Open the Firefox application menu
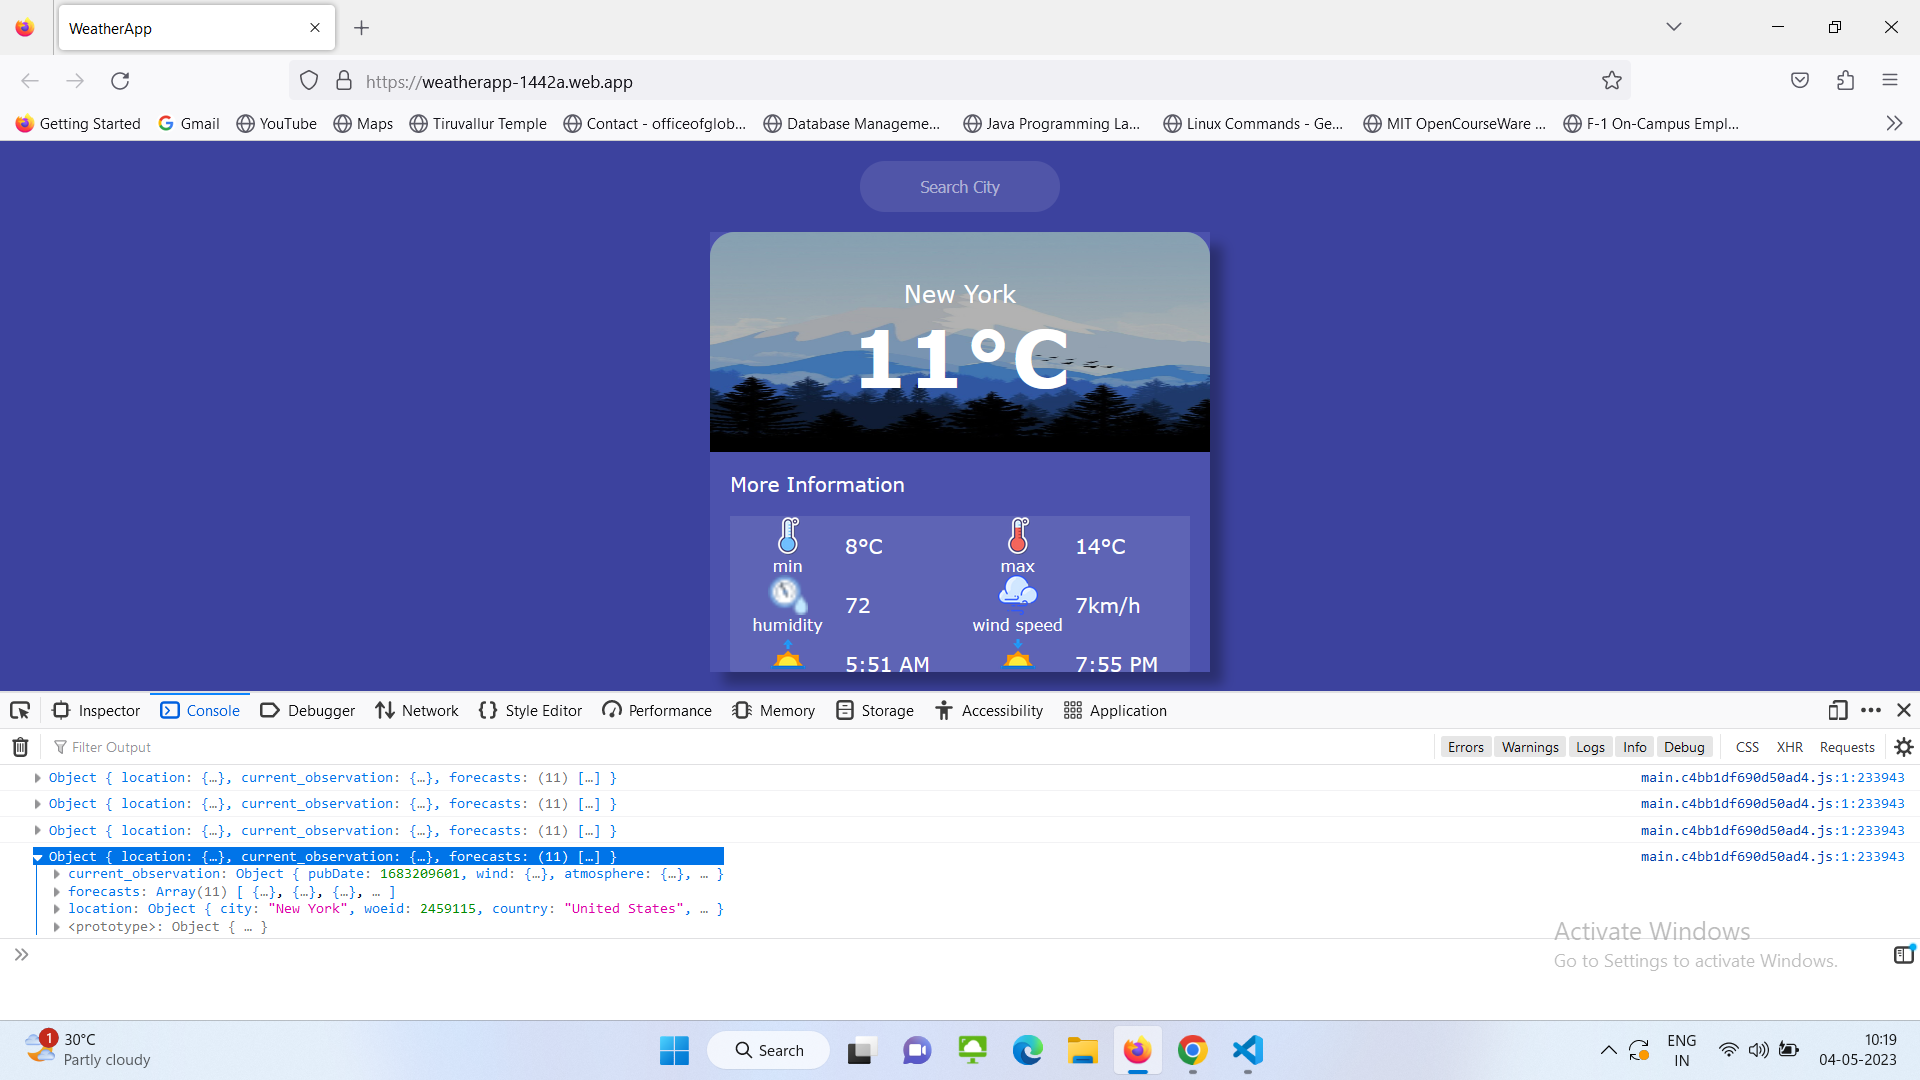 (x=1891, y=80)
